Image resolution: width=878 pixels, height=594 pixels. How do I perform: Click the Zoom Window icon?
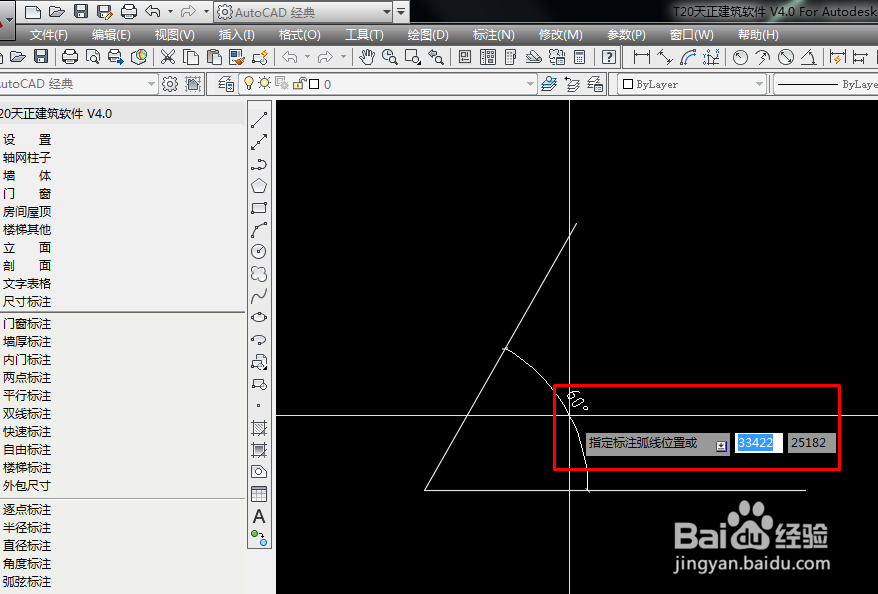coord(413,57)
